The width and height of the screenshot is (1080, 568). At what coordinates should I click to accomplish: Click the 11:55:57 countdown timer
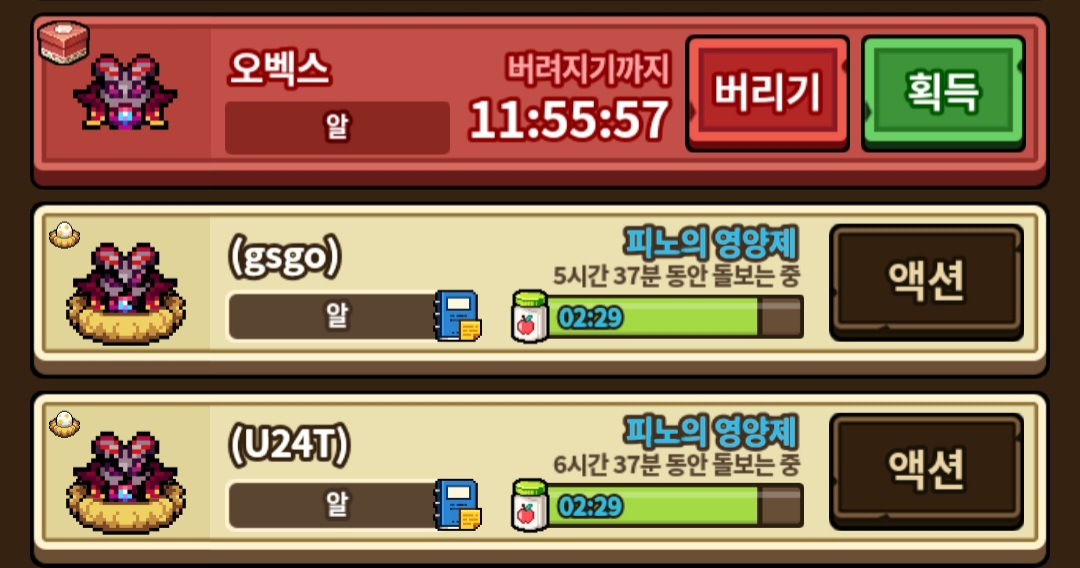569,120
